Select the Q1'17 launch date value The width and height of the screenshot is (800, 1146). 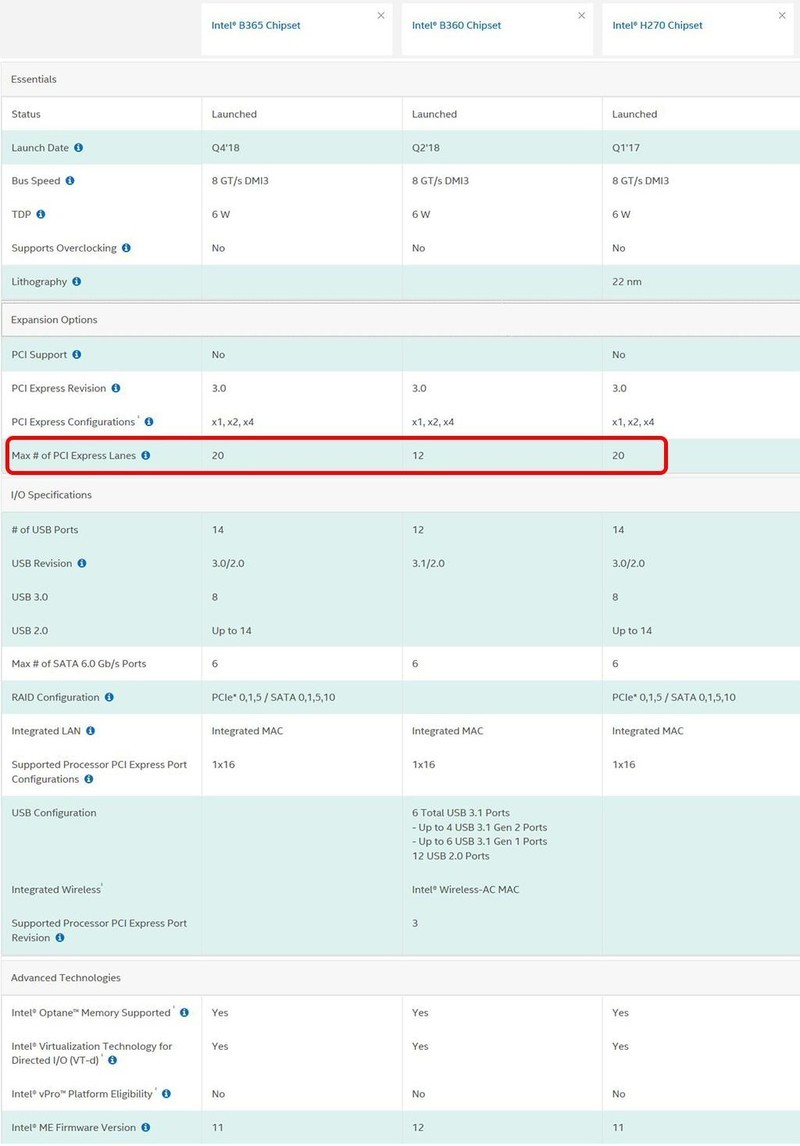coord(626,148)
